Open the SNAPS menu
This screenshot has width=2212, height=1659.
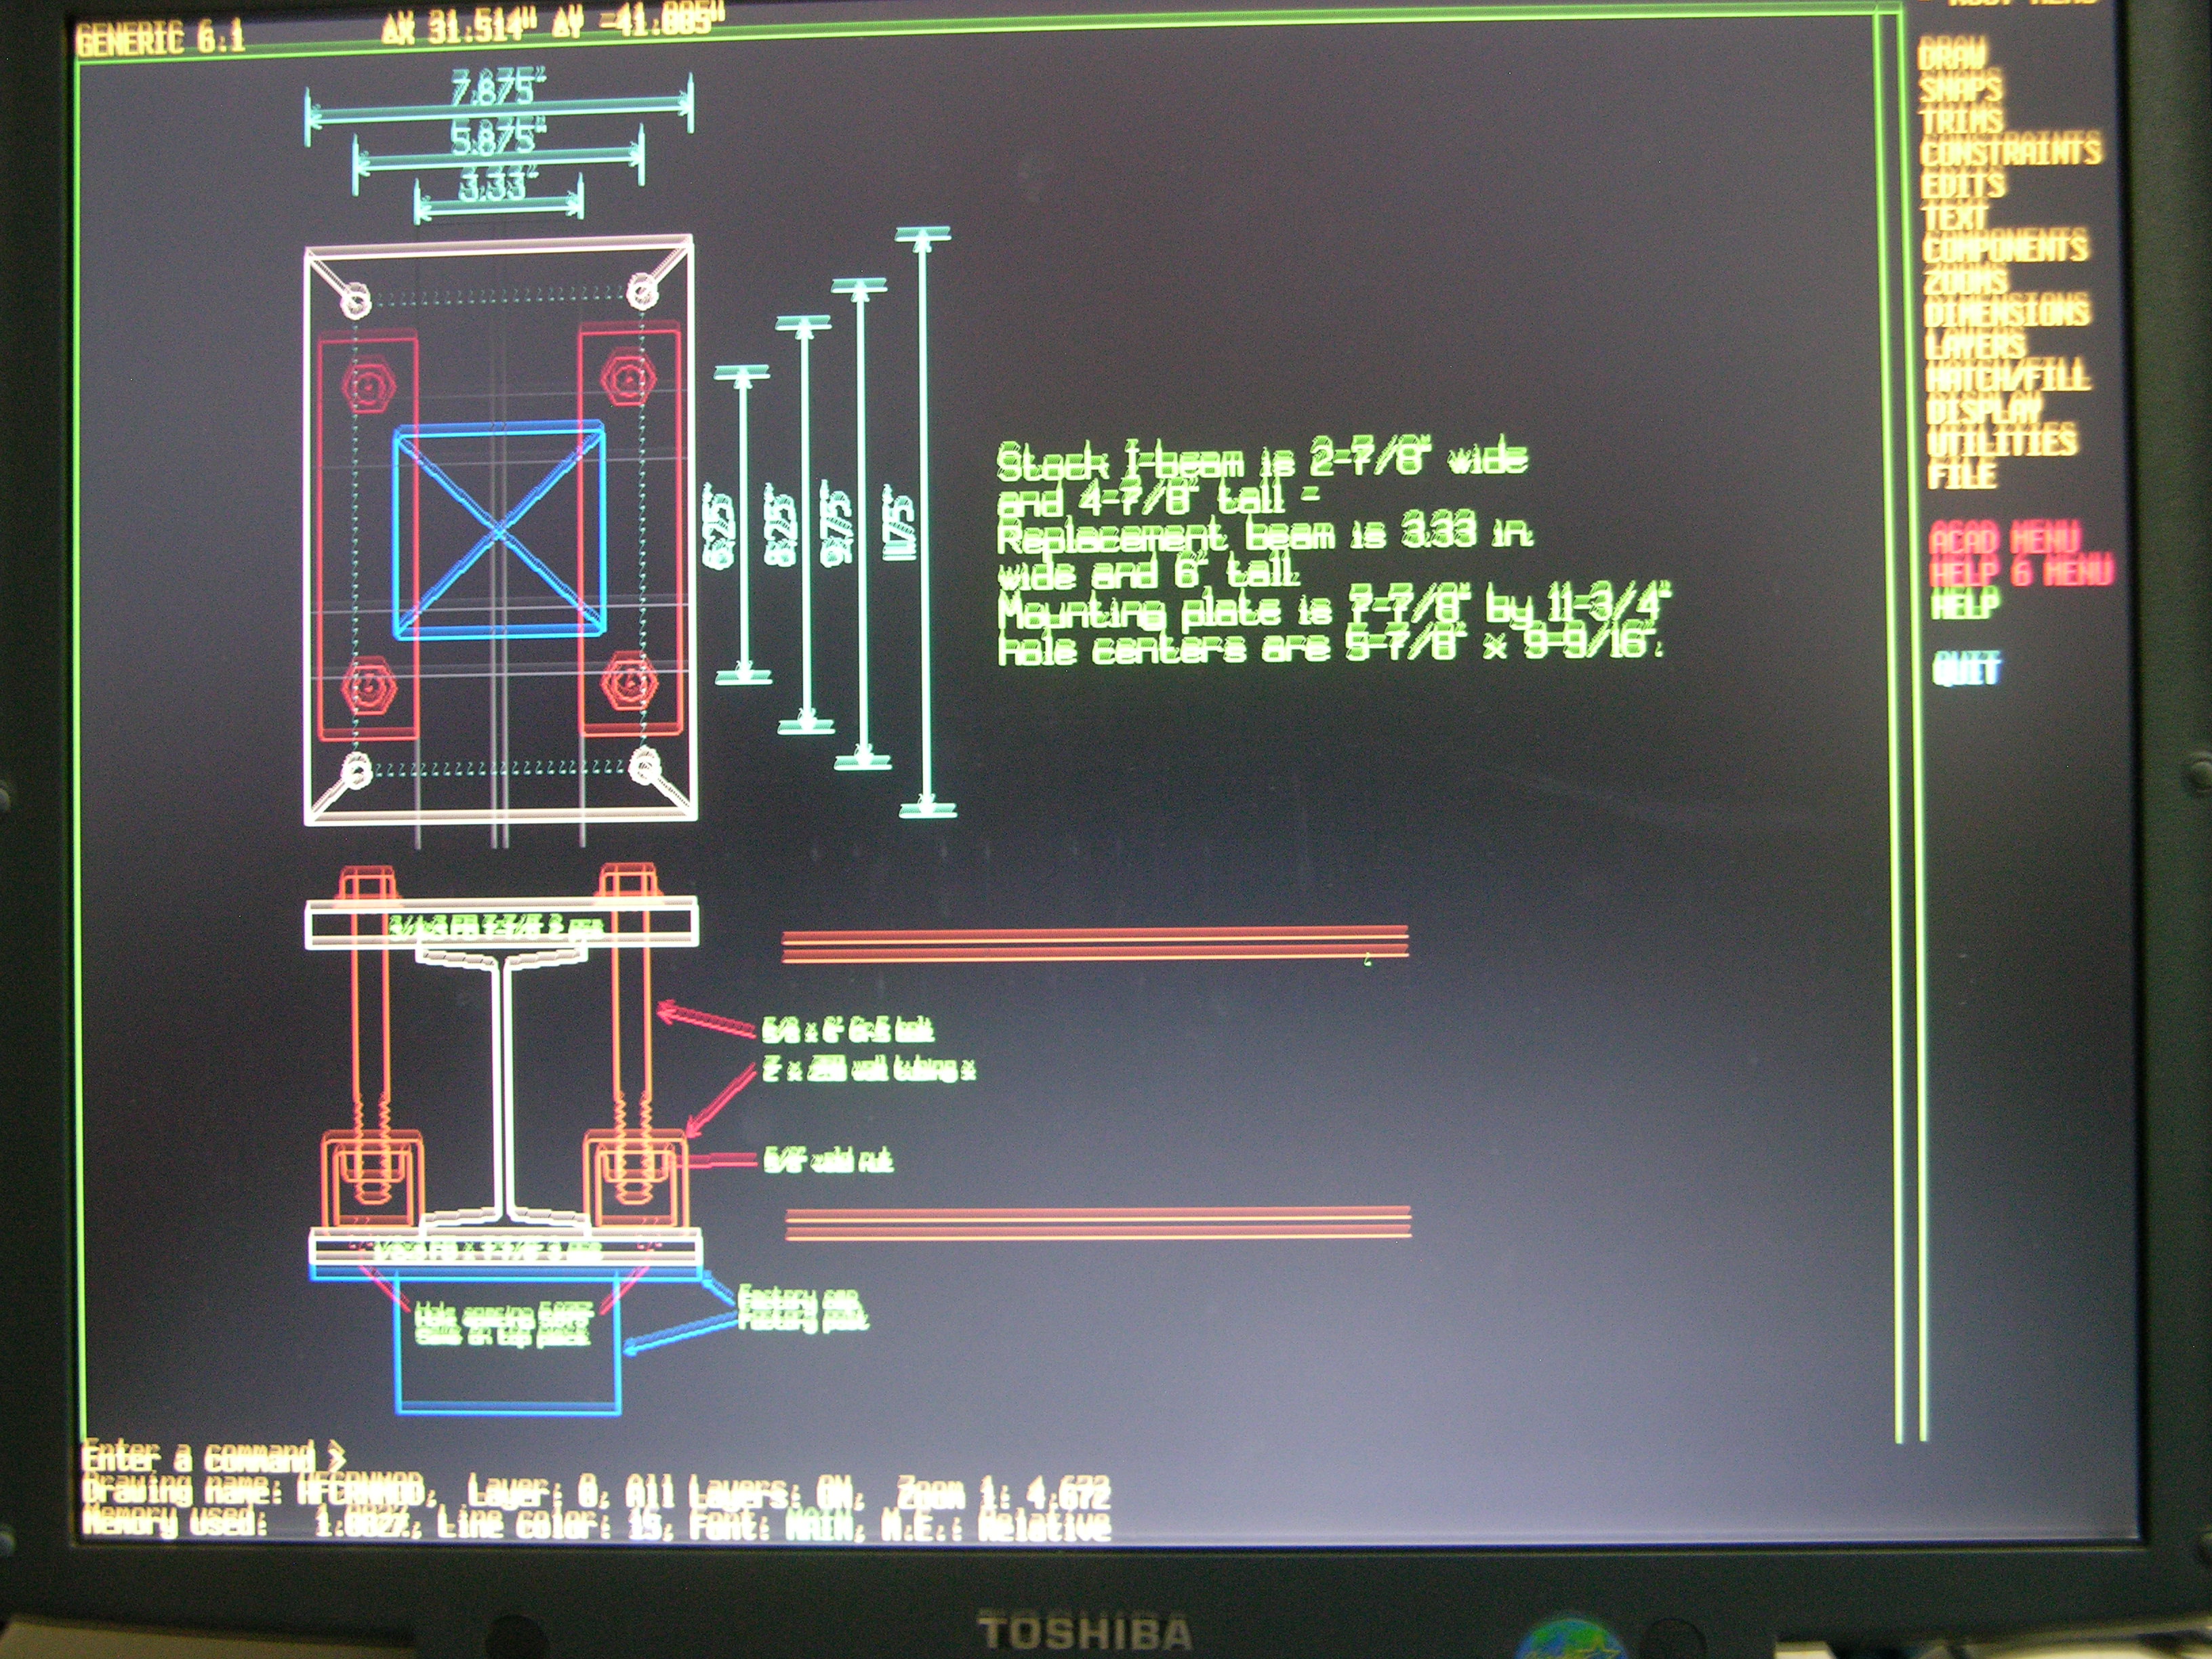1960,89
